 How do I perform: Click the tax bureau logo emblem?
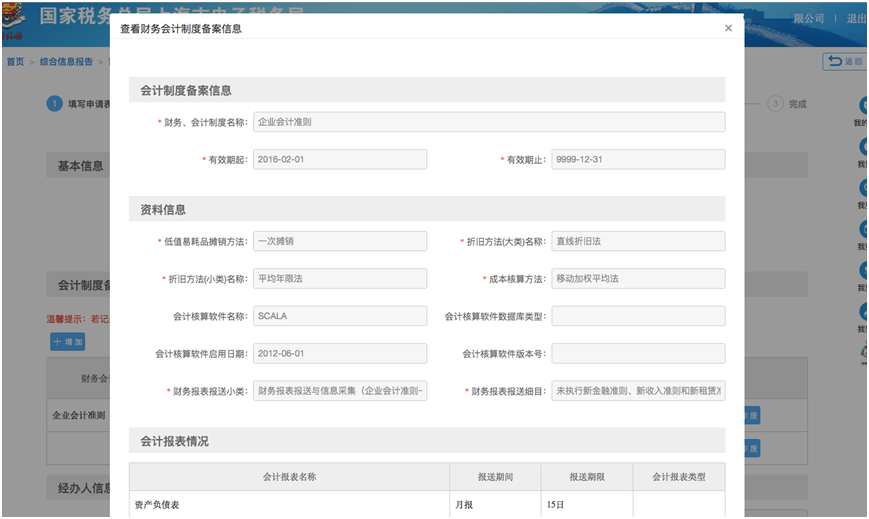[x=14, y=22]
